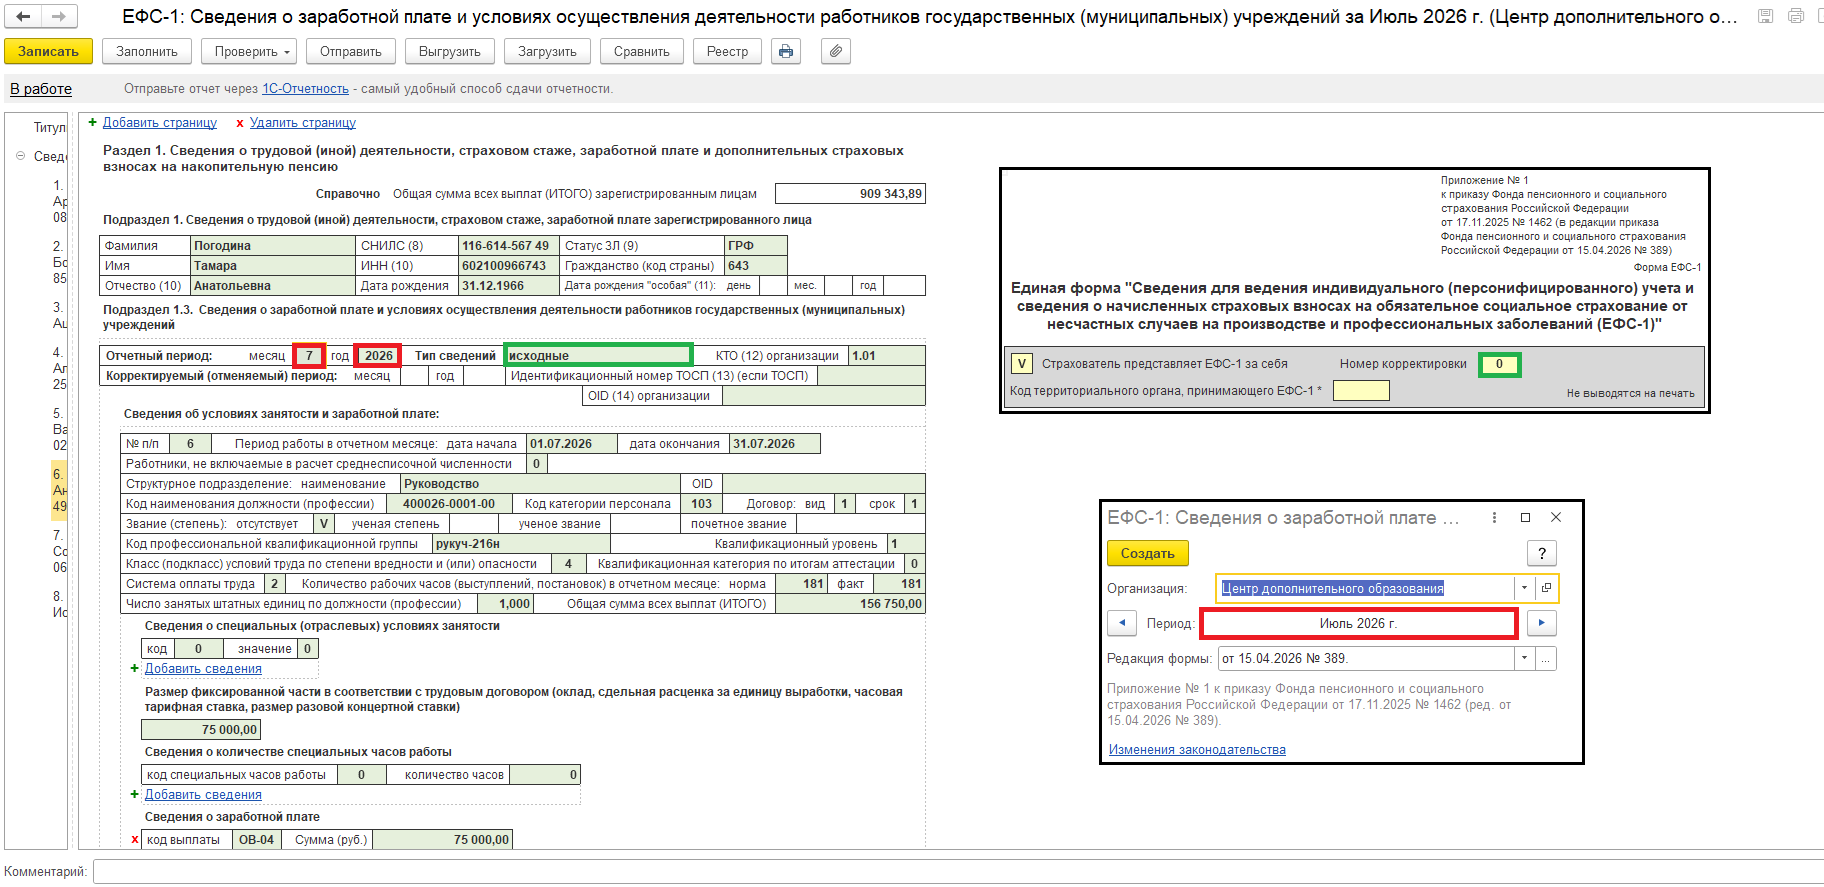Click the Код категории персонала value 103
Viewport: 1824px width, 887px height.
tap(702, 504)
